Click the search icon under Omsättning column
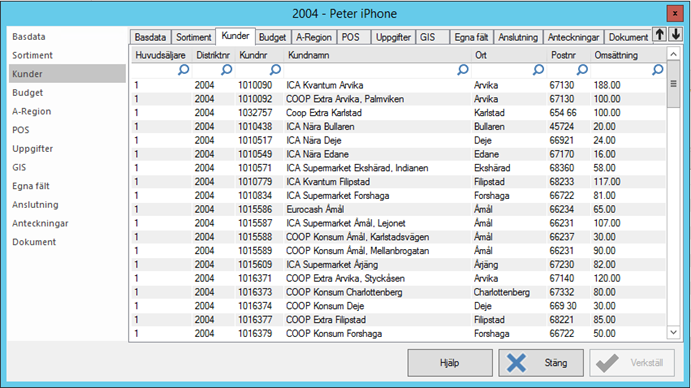691x388 pixels. pyautogui.click(x=658, y=70)
